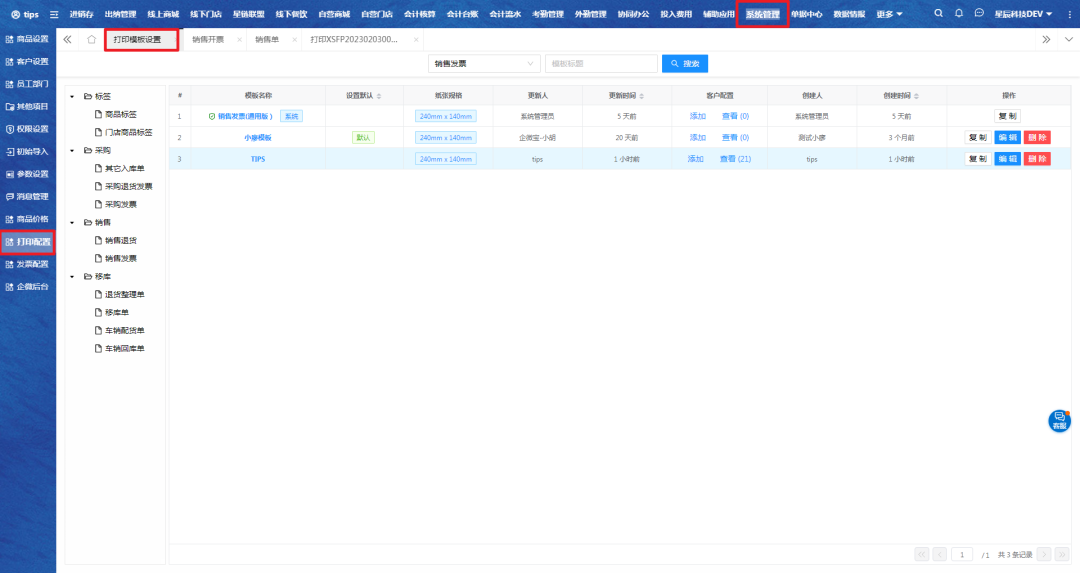Expand the 更多 menu in top navigation
Viewport: 1080px width, 573px height.
889,14
